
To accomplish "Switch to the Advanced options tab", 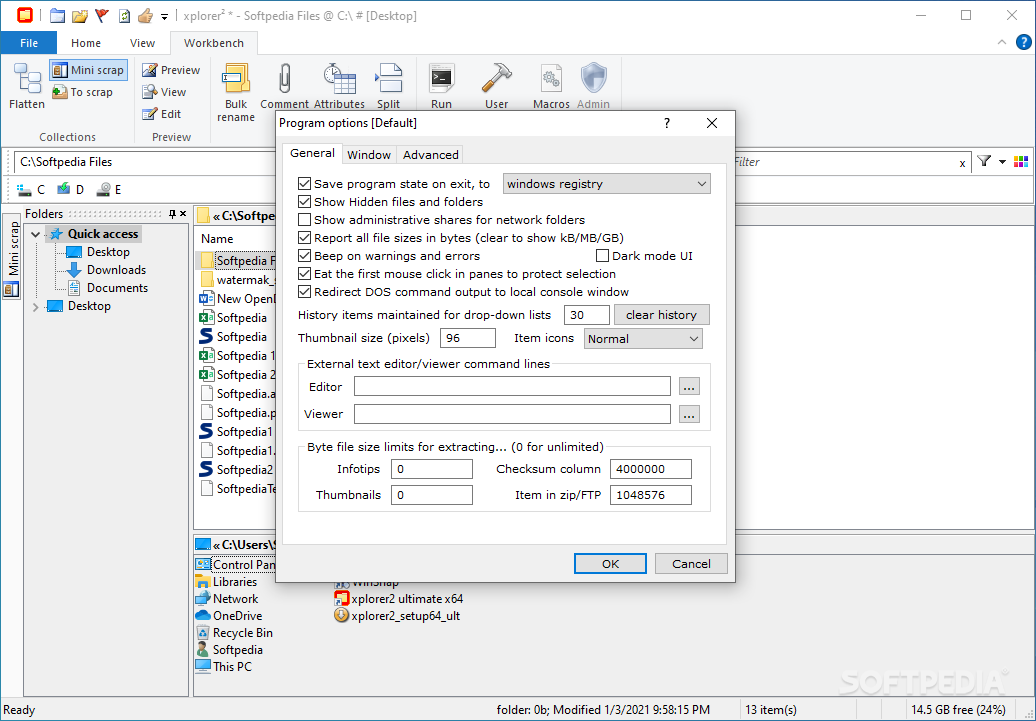I will tap(431, 155).
